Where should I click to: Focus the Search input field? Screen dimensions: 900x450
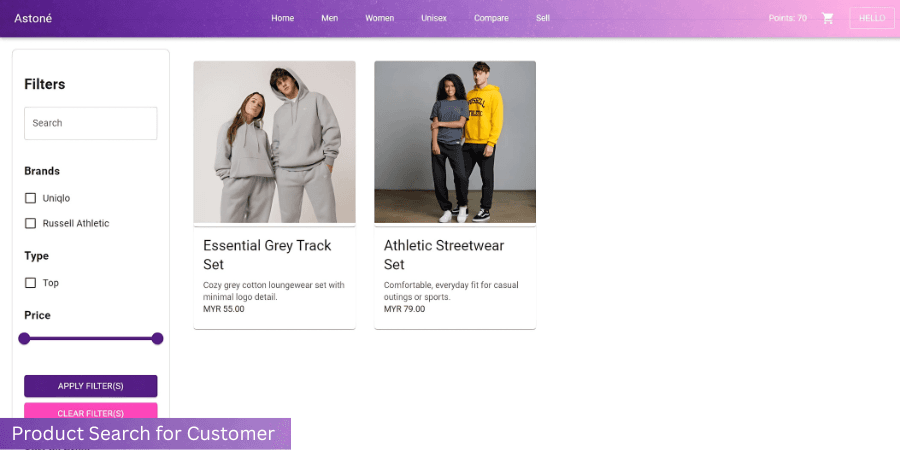91,123
